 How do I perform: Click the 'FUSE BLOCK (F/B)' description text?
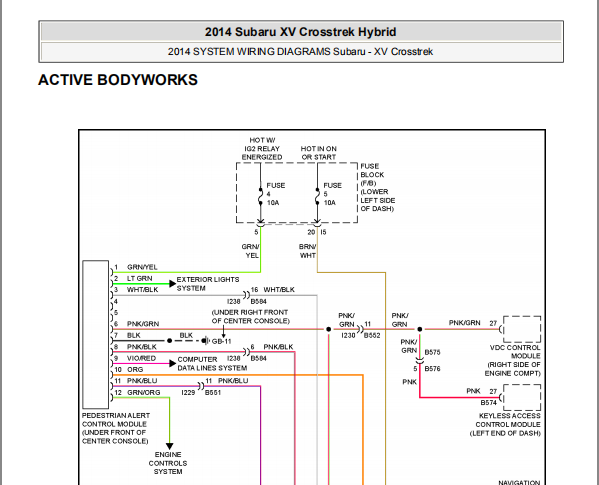point(377,188)
